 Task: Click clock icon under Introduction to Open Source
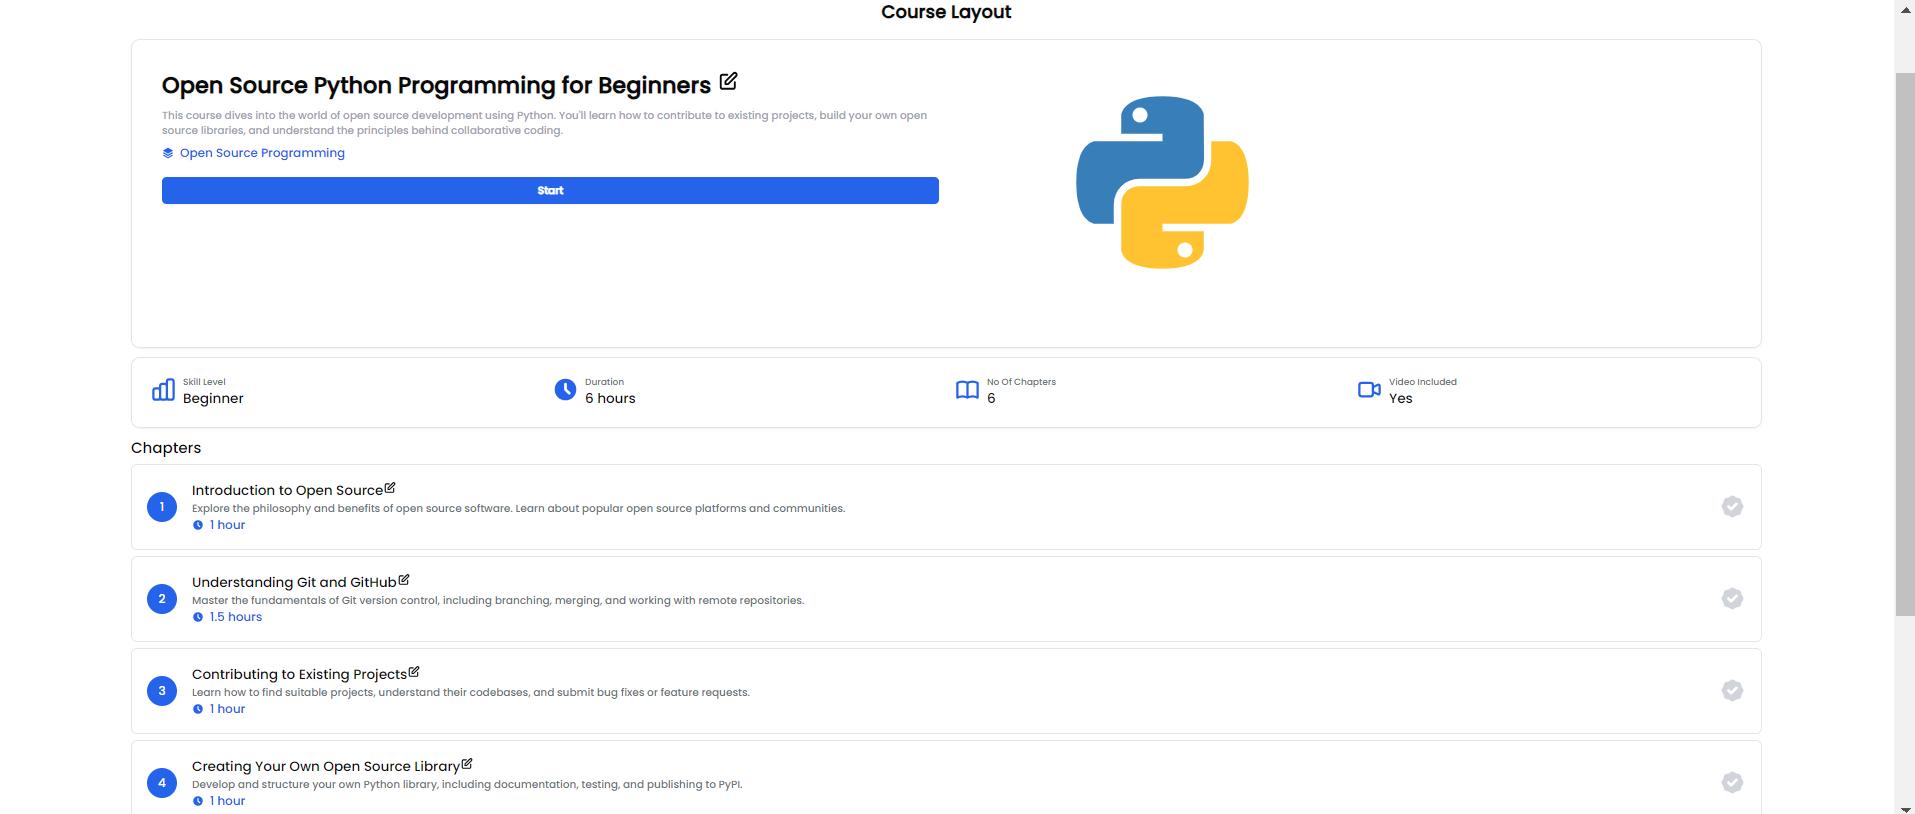(x=198, y=525)
